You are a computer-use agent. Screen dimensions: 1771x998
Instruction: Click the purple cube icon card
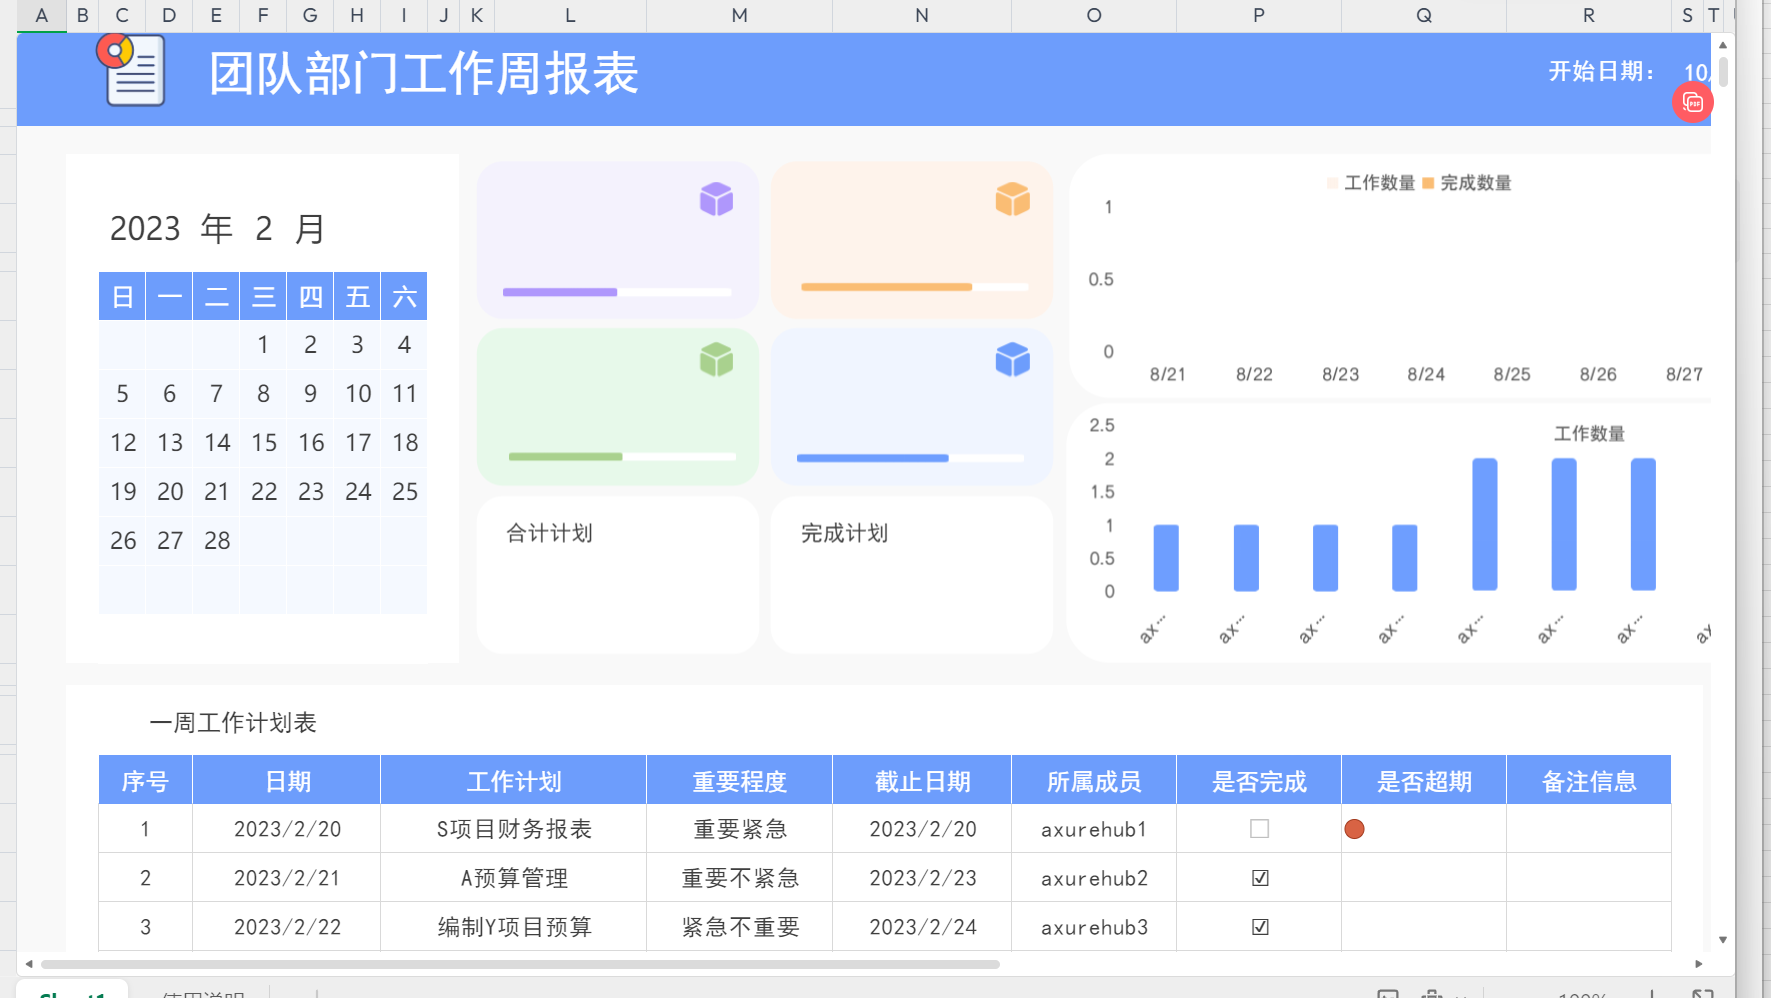click(617, 240)
